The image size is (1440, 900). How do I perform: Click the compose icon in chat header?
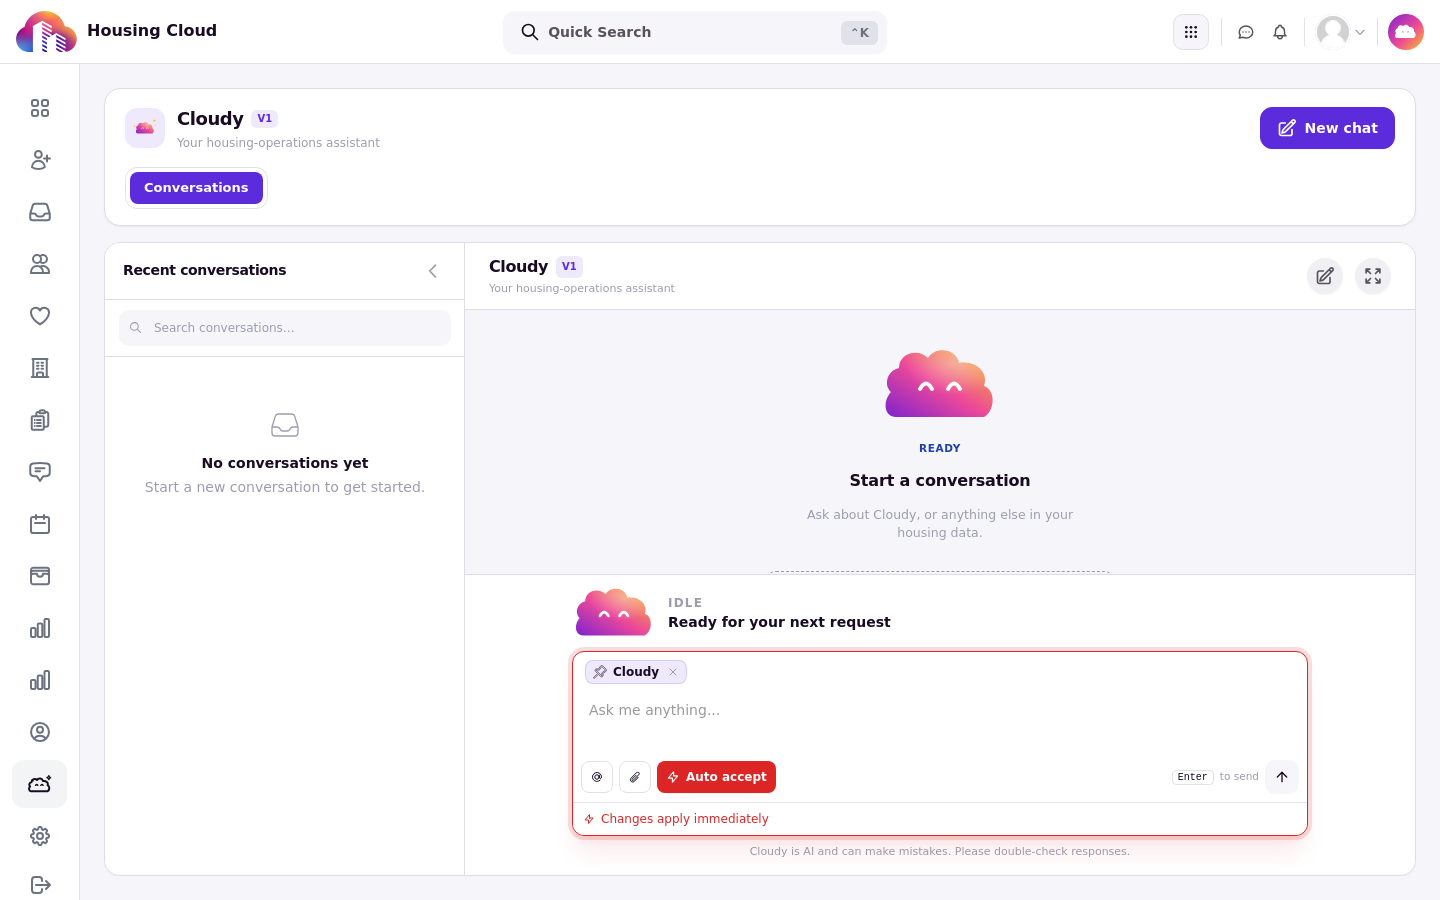click(x=1325, y=276)
